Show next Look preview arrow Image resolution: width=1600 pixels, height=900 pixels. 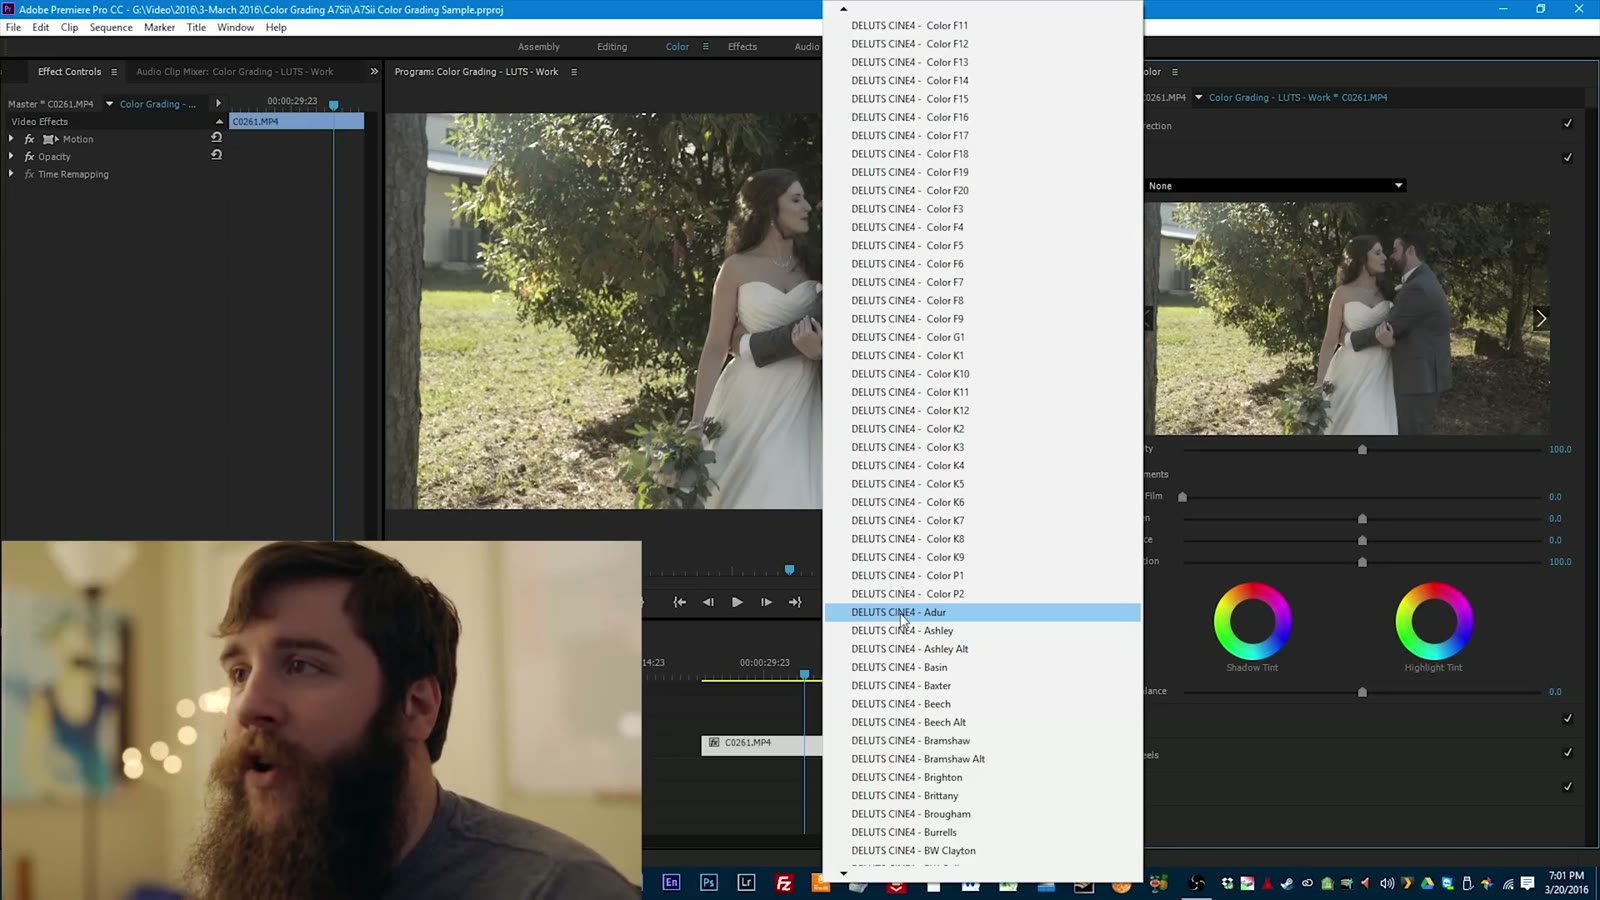coord(1540,319)
